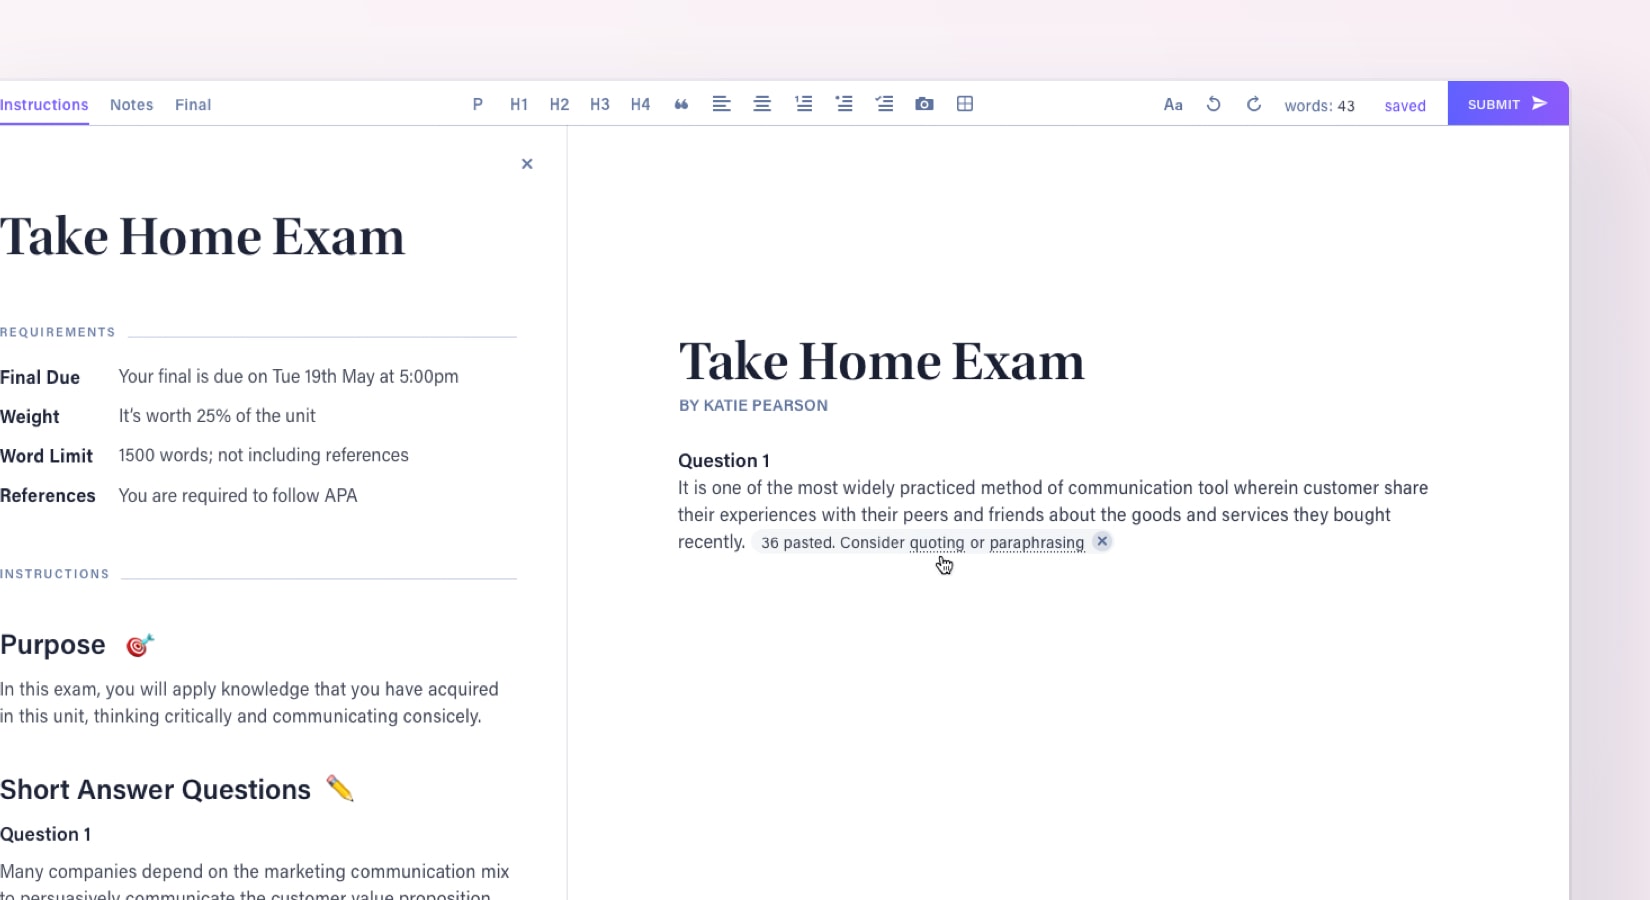Insert a block quote from toolbar
The image size is (1650, 900).
pyautogui.click(x=681, y=104)
